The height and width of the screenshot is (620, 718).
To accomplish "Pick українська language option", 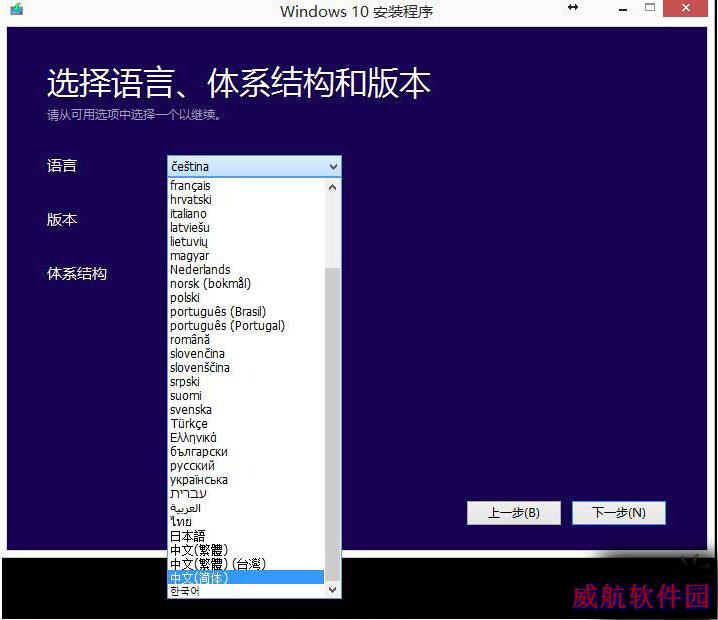I will click(246, 480).
